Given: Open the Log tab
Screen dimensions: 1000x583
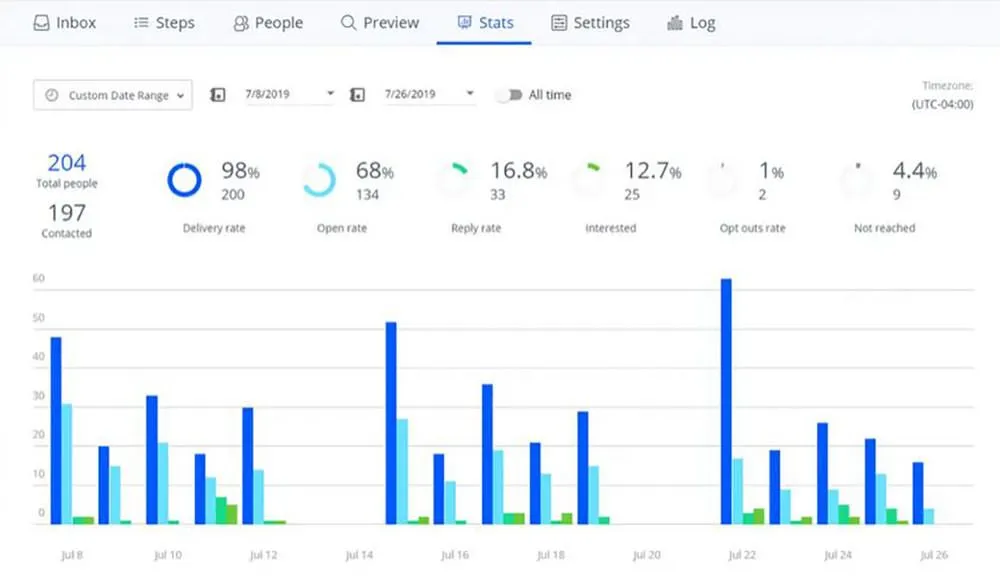Looking at the screenshot, I should point(691,22).
